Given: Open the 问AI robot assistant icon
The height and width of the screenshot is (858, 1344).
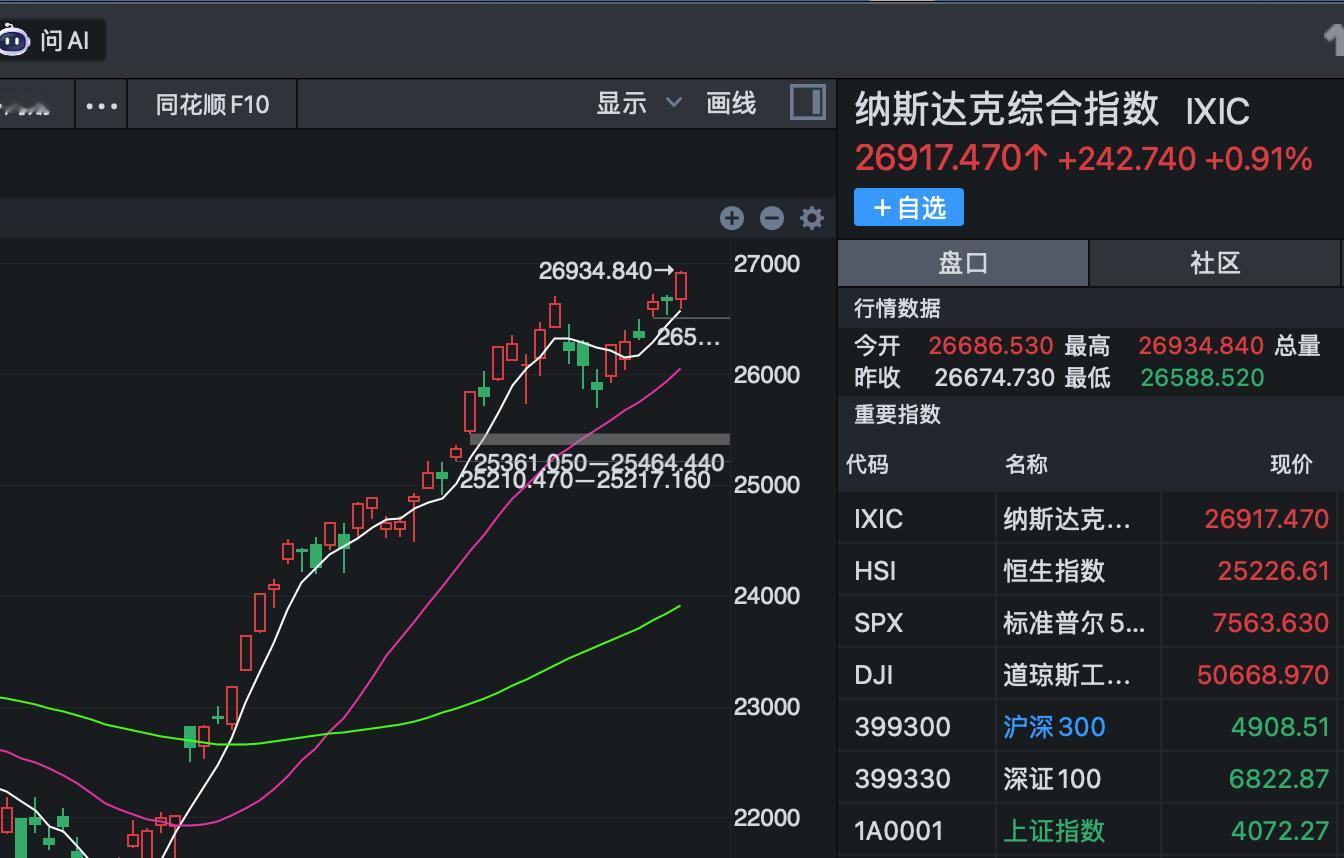Looking at the screenshot, I should (x=13, y=40).
